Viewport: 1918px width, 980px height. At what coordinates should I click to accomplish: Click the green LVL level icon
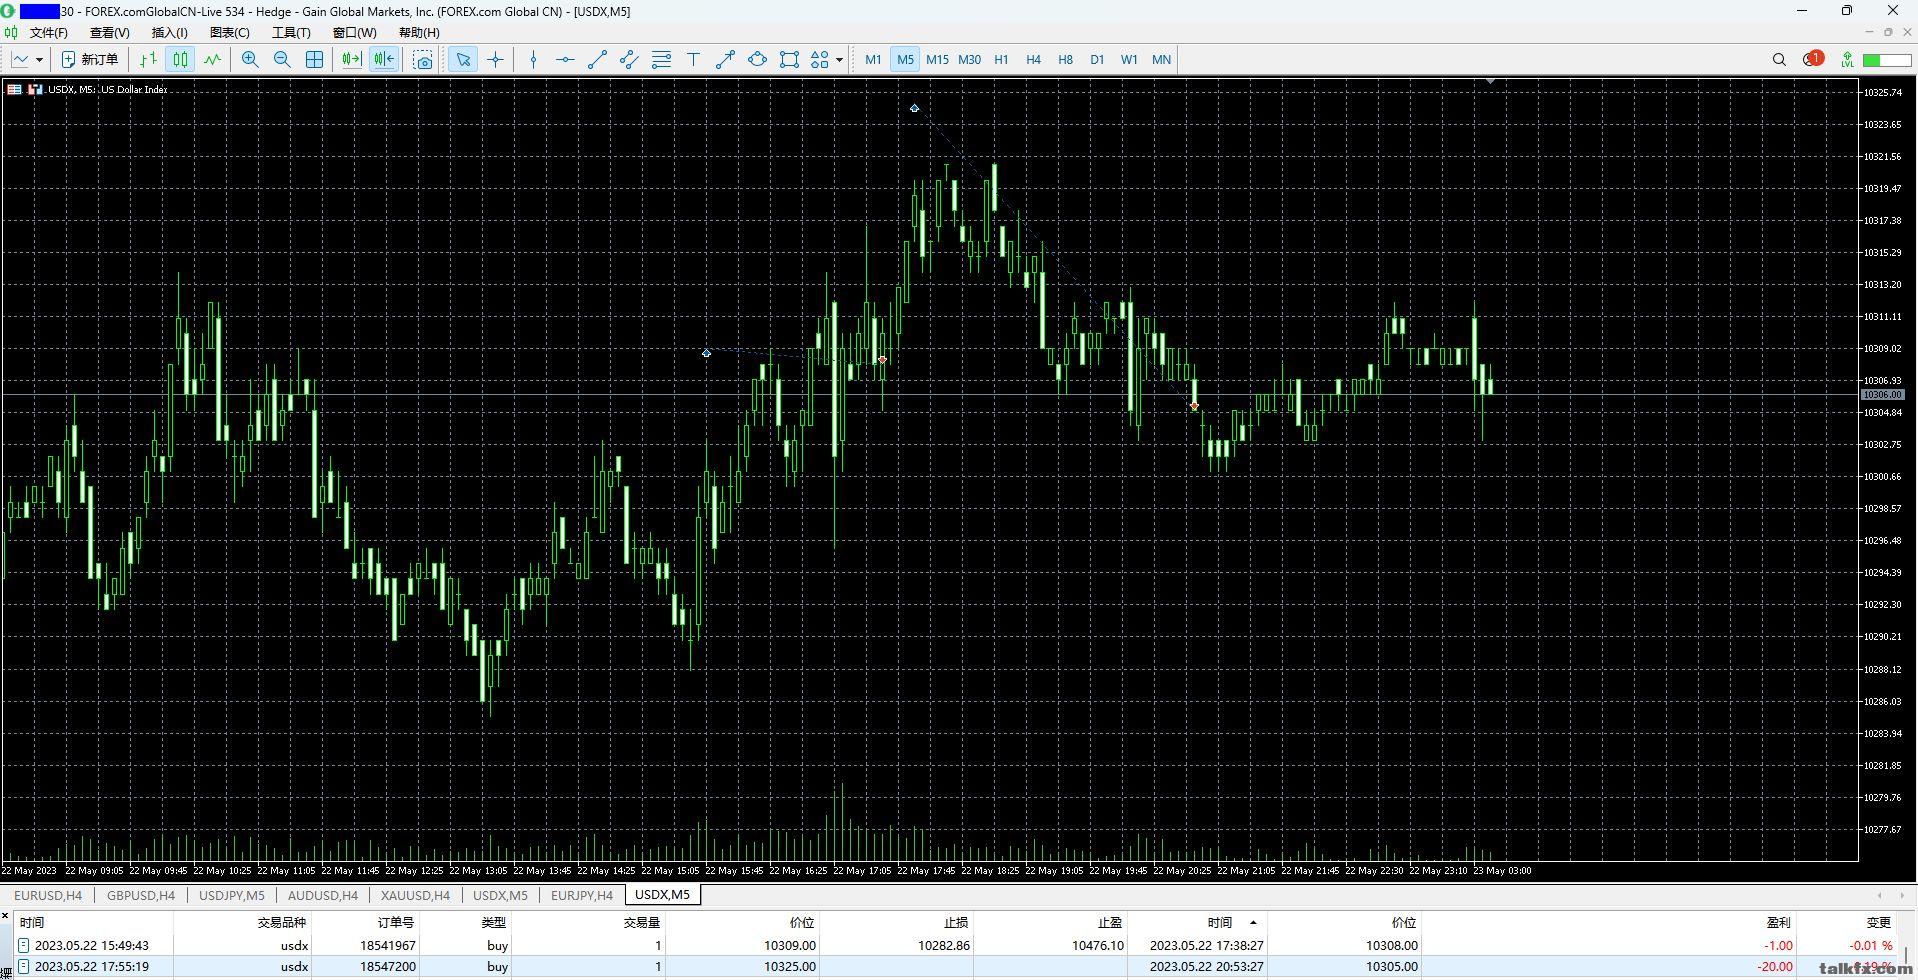(1847, 60)
